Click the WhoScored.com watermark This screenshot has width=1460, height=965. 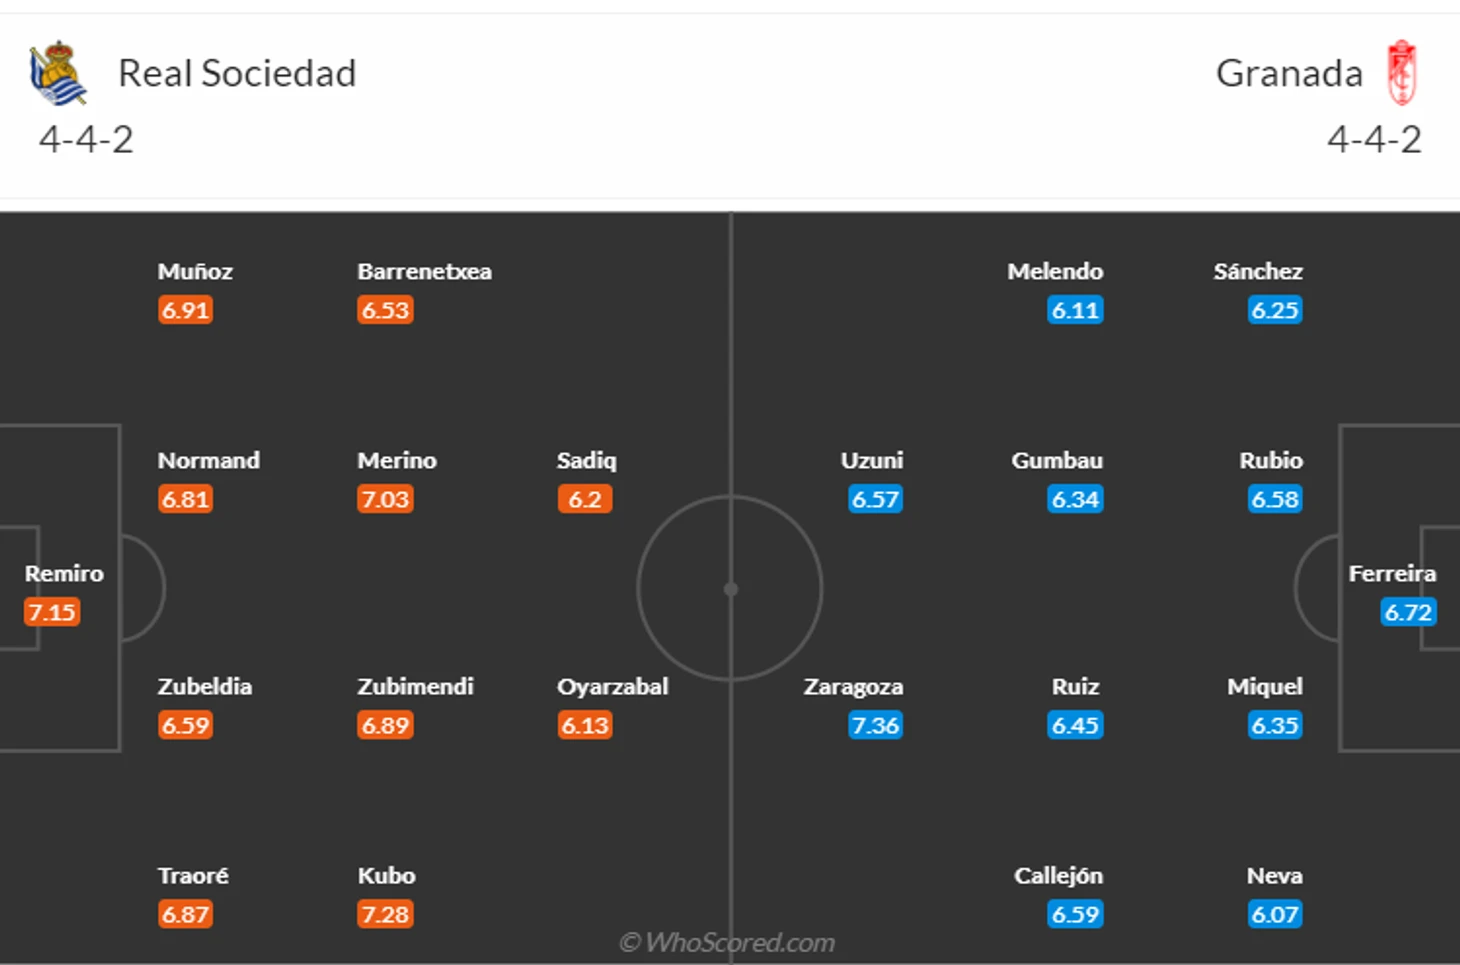pyautogui.click(x=727, y=942)
